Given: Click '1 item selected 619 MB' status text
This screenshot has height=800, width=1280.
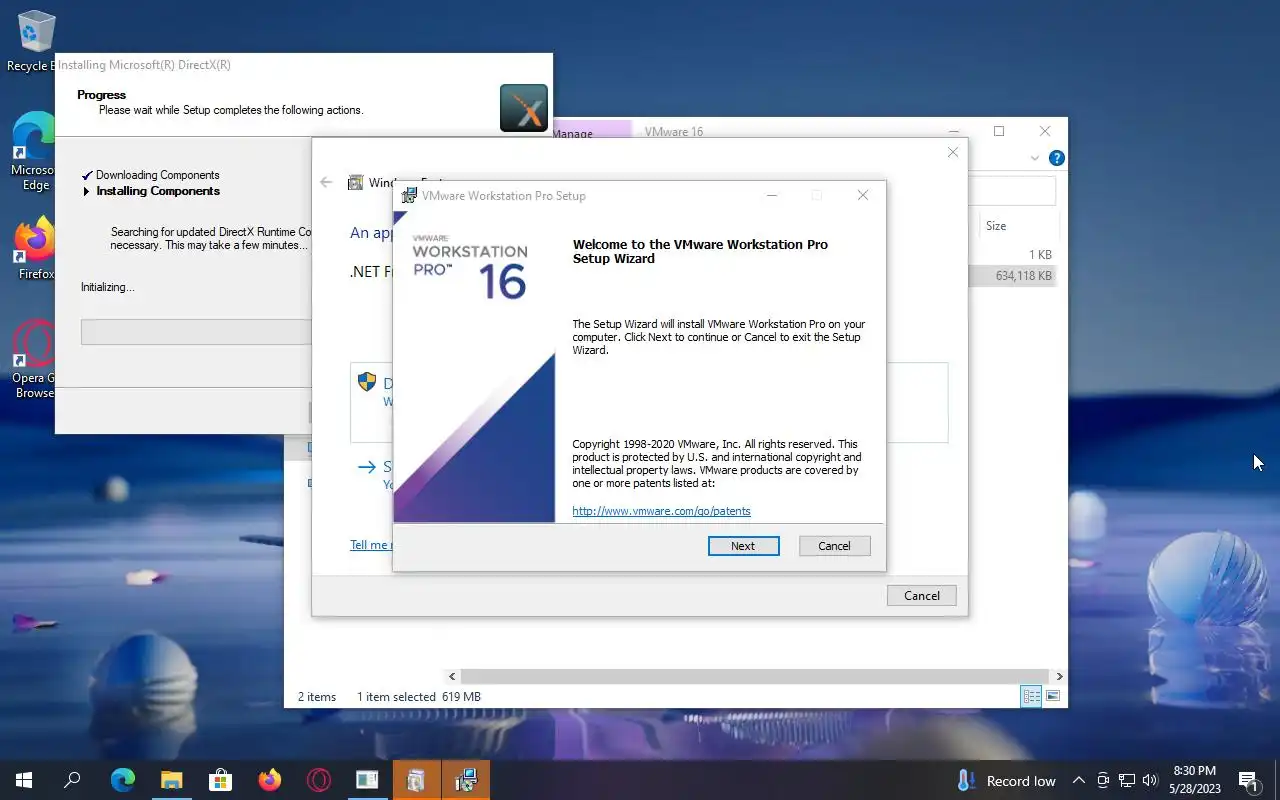Looking at the screenshot, I should [x=418, y=696].
